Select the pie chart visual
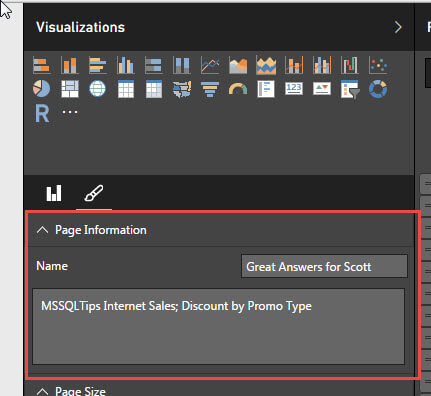 point(42,89)
